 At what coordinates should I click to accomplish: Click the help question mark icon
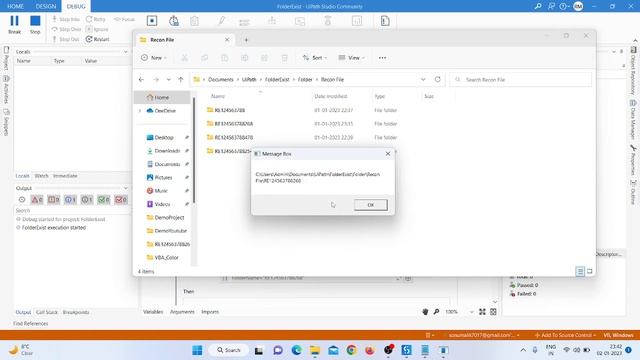(563, 6)
